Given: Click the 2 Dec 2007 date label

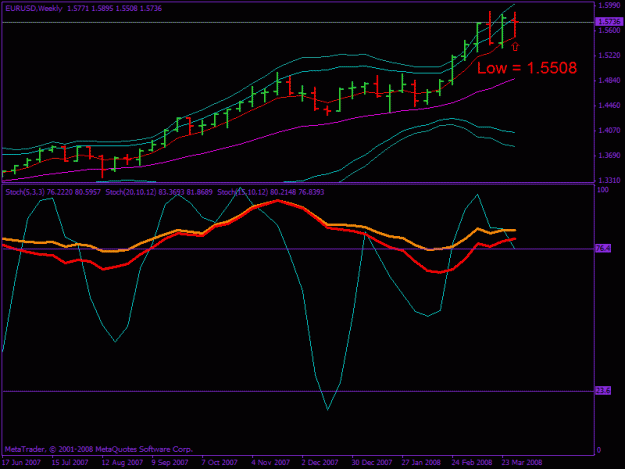Looking at the screenshot, I should 320,463.
